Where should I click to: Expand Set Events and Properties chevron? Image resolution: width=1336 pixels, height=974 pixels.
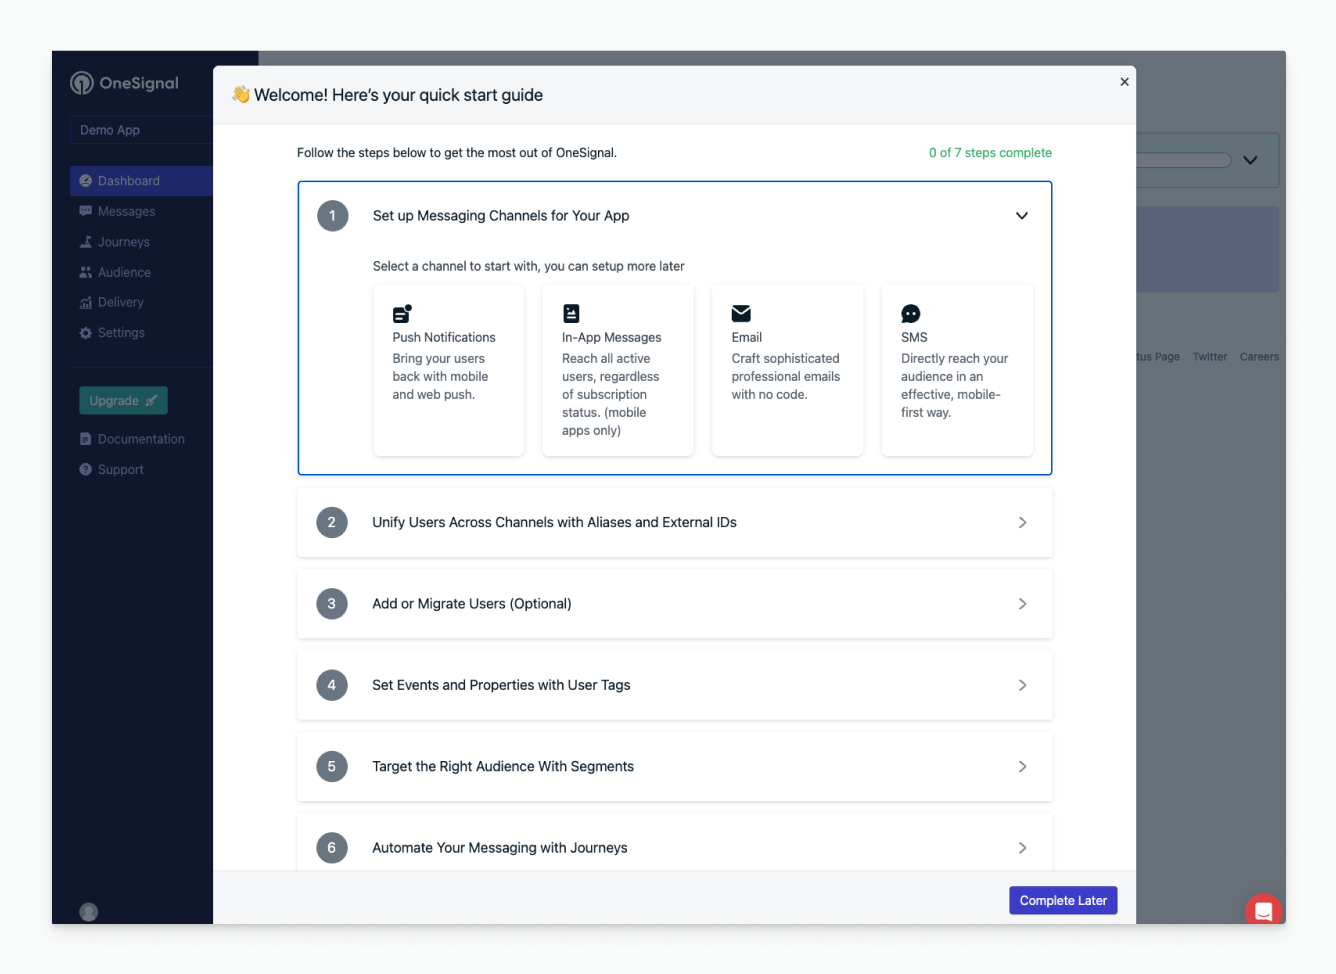pyautogui.click(x=1022, y=685)
